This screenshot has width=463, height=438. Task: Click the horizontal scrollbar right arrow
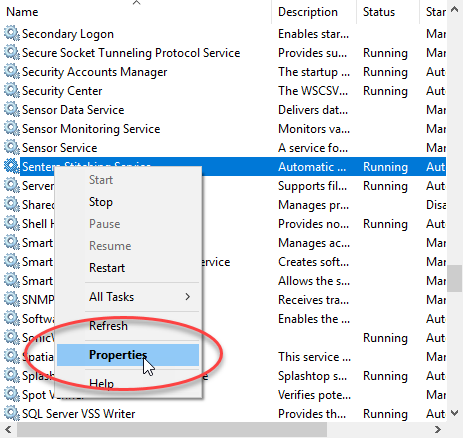pos(438,430)
